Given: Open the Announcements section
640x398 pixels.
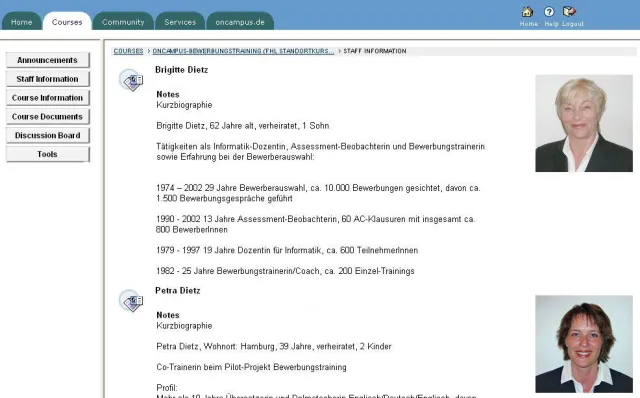Looking at the screenshot, I should (47, 60).
